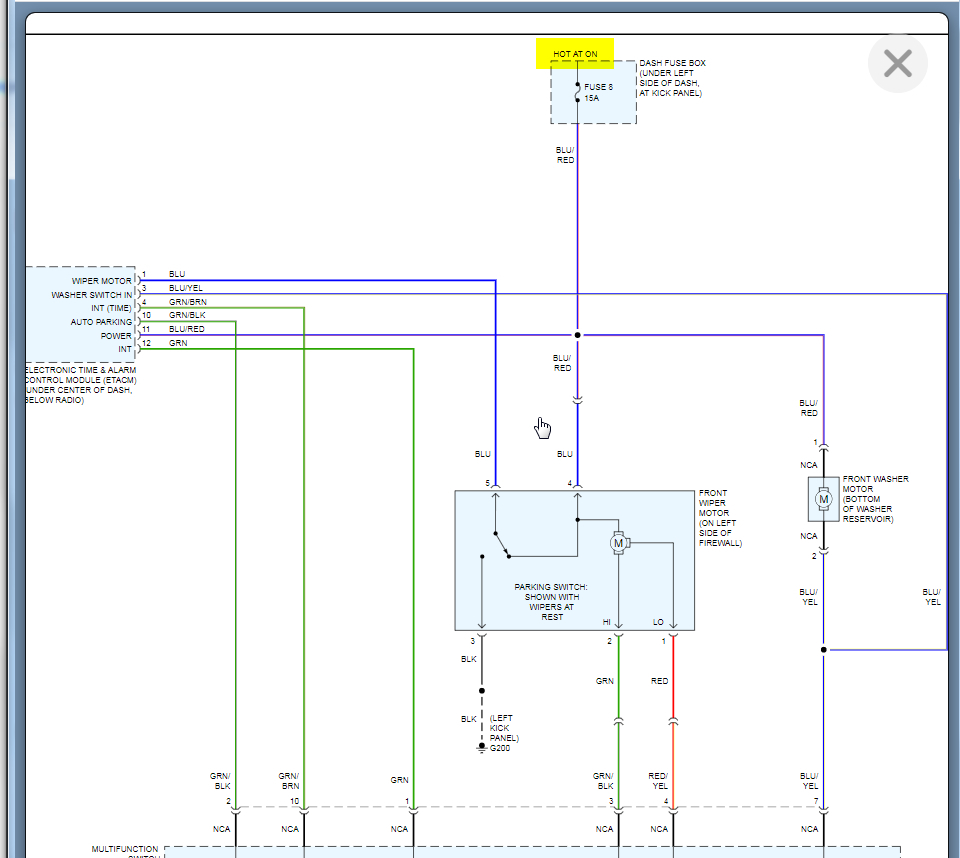Click the Electronic Time & Alarm Control Module label

point(78,385)
